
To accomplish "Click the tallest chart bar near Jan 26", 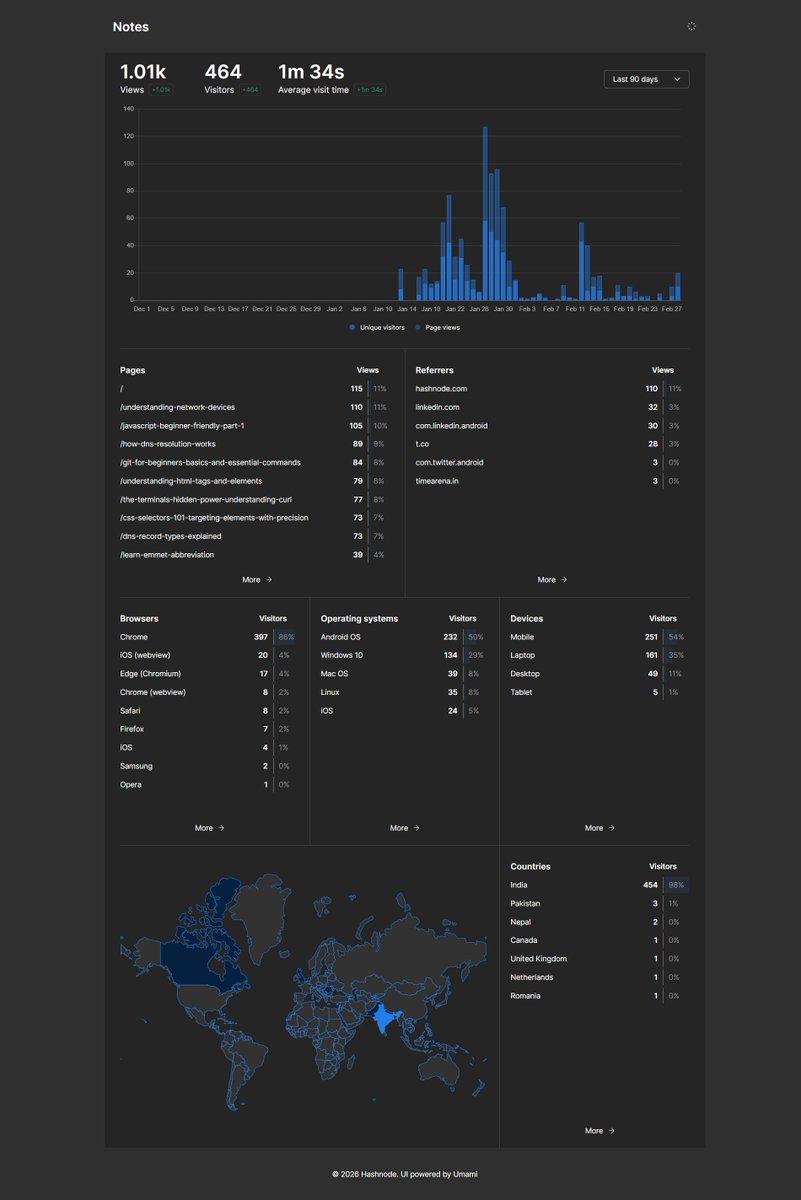I will (485, 213).
